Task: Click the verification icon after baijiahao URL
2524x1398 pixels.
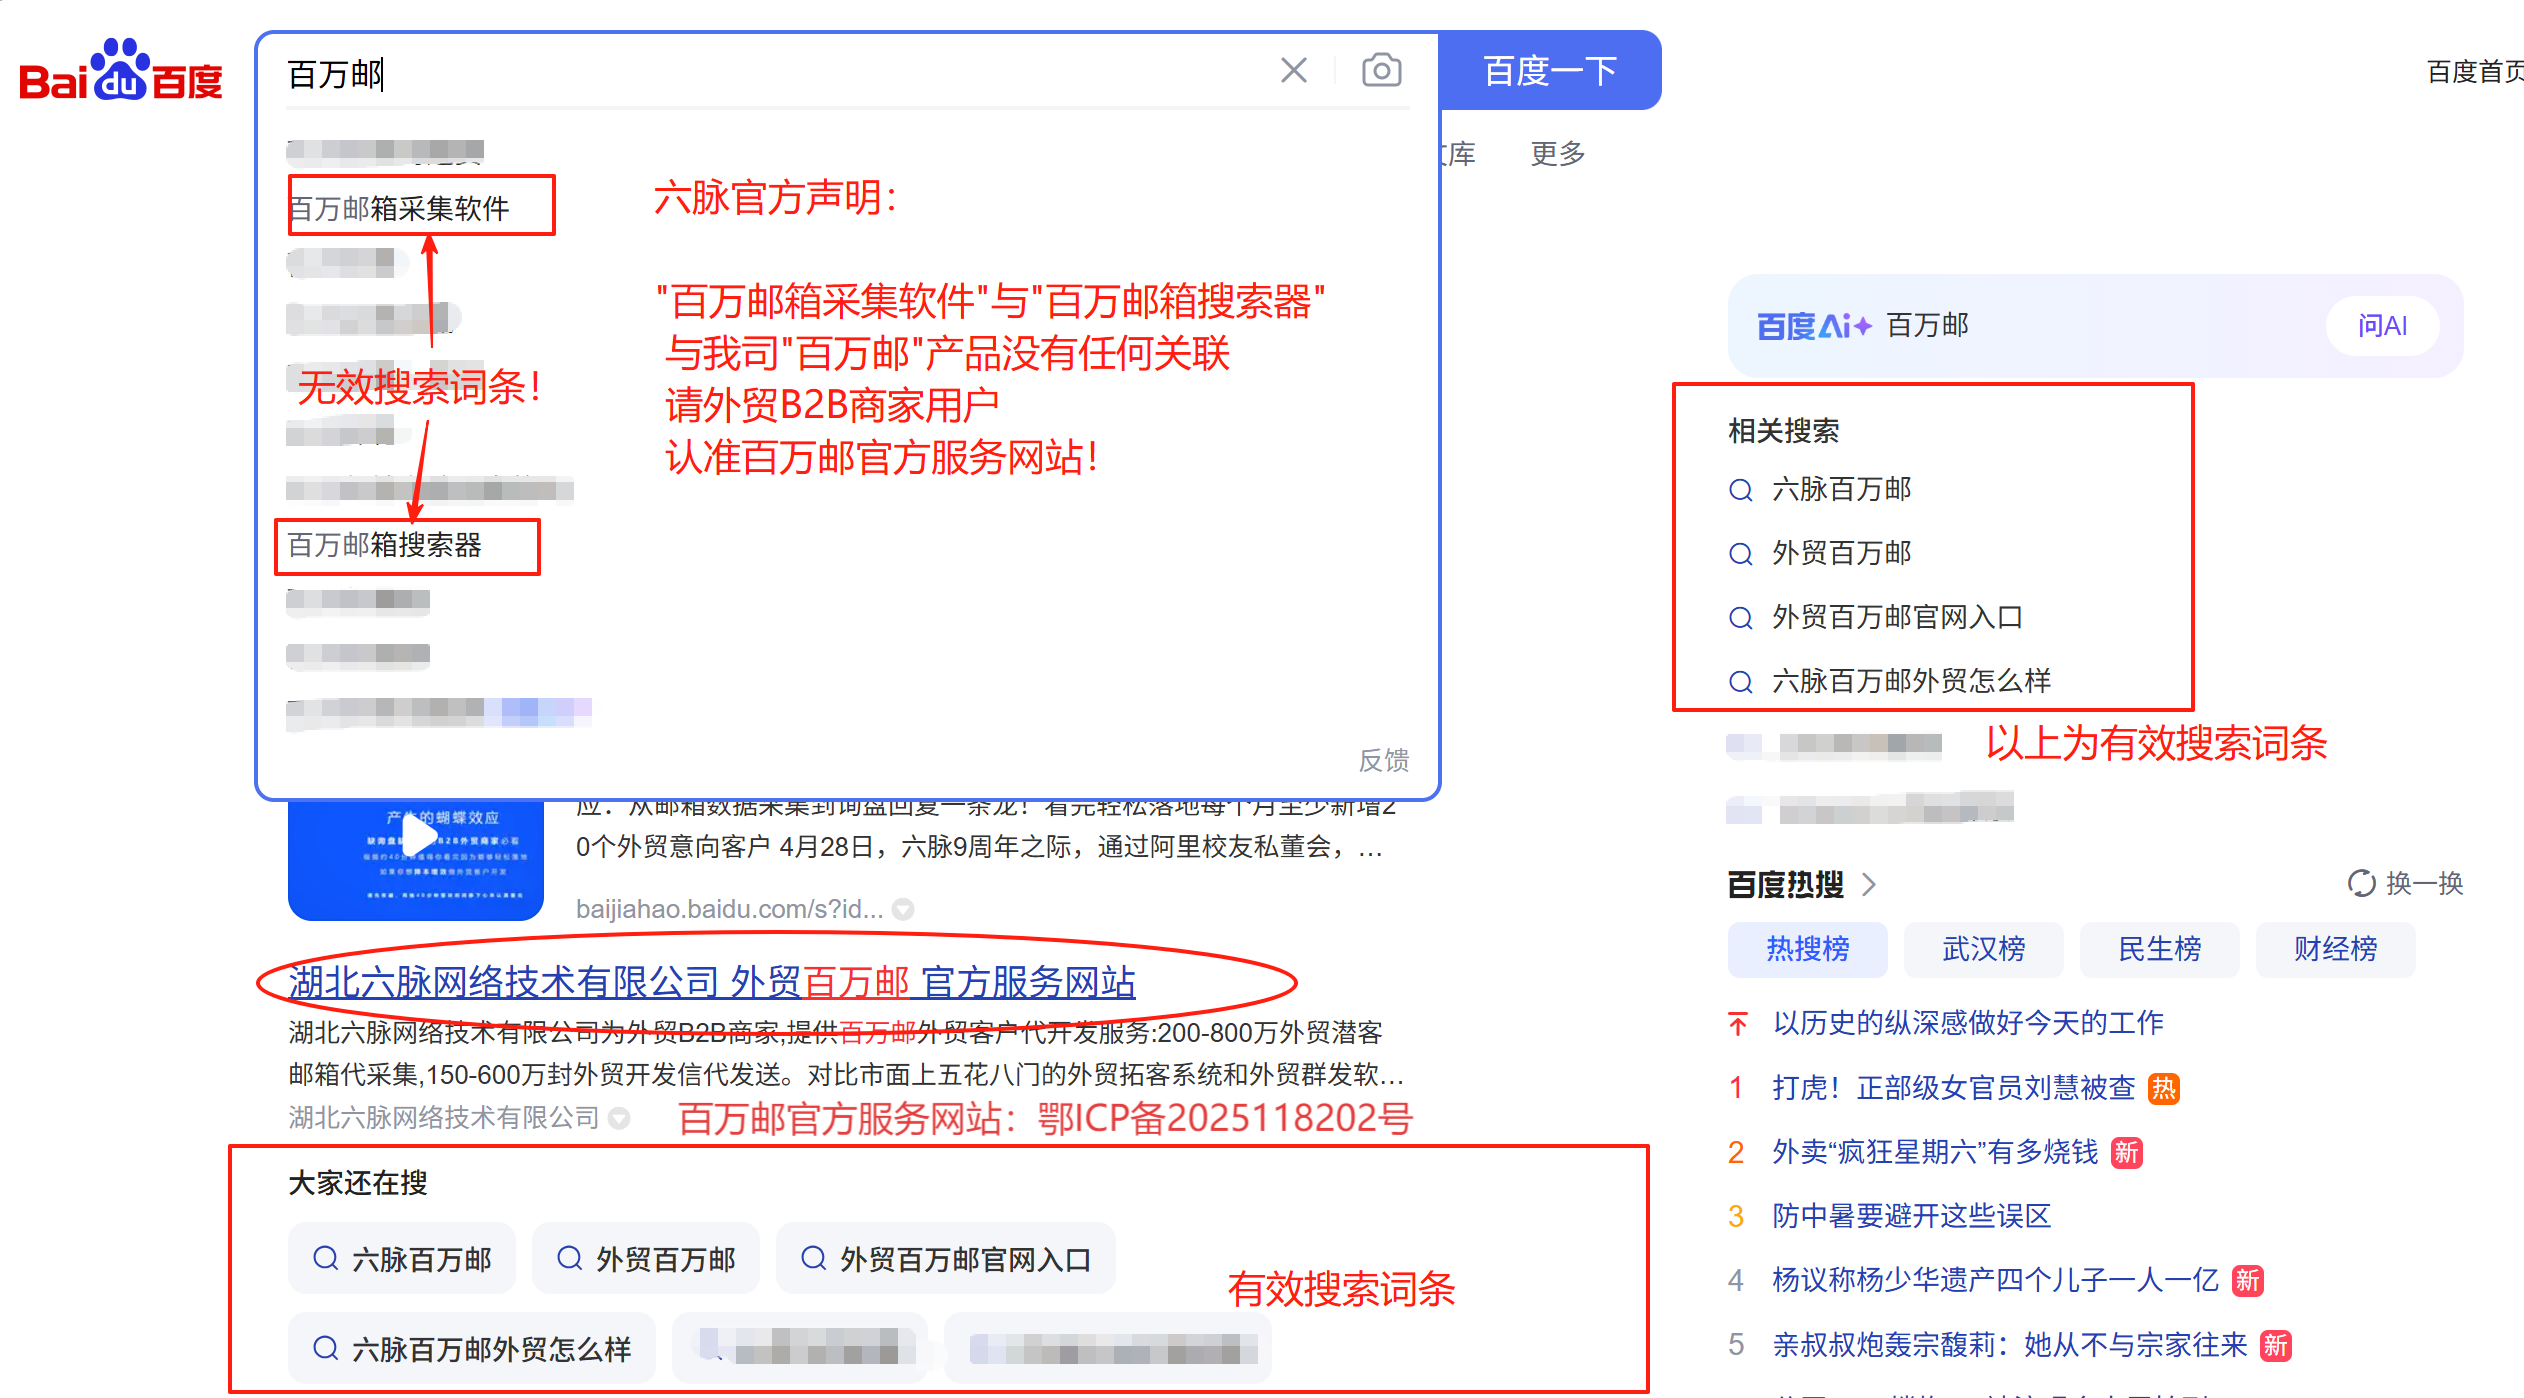Action: (x=903, y=909)
